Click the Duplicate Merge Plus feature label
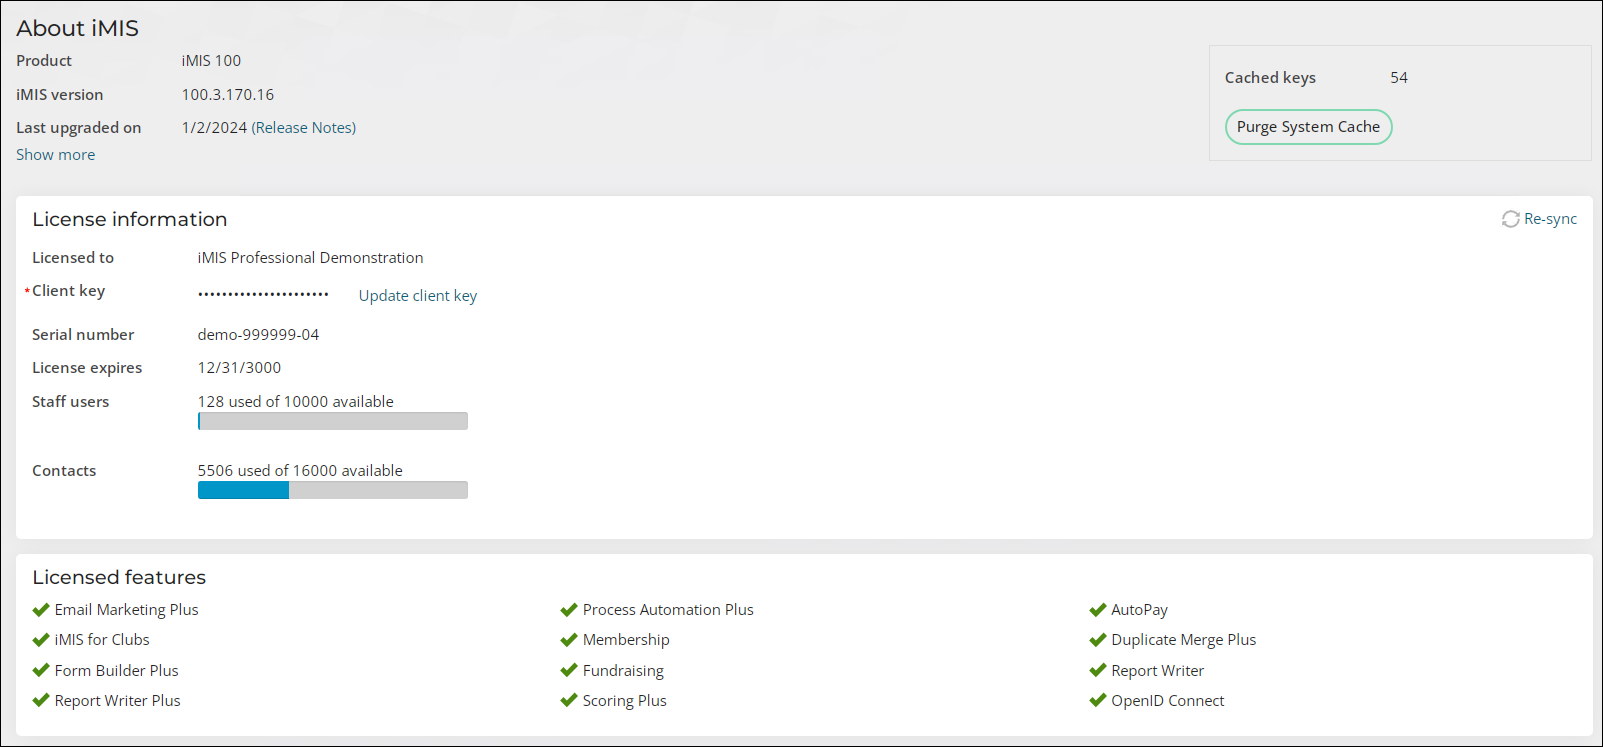This screenshot has height=747, width=1603. [1184, 640]
